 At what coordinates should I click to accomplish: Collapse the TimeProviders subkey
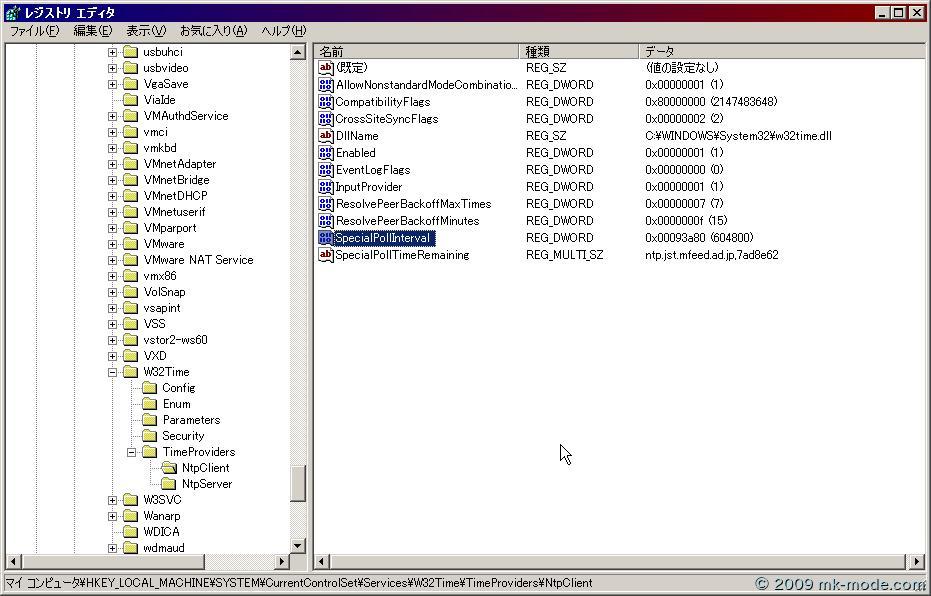(132, 452)
